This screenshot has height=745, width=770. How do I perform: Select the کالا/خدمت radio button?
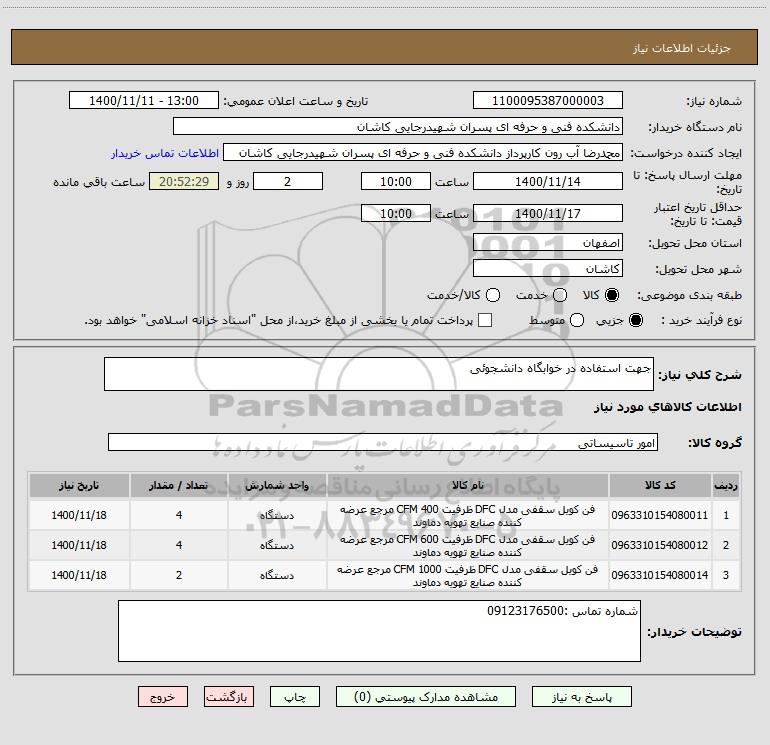(x=493, y=295)
